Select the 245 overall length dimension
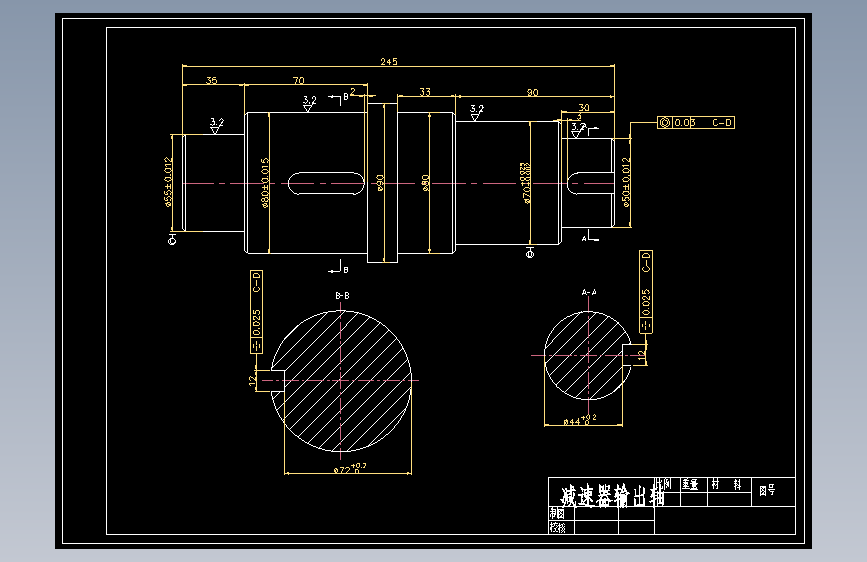 (x=389, y=61)
